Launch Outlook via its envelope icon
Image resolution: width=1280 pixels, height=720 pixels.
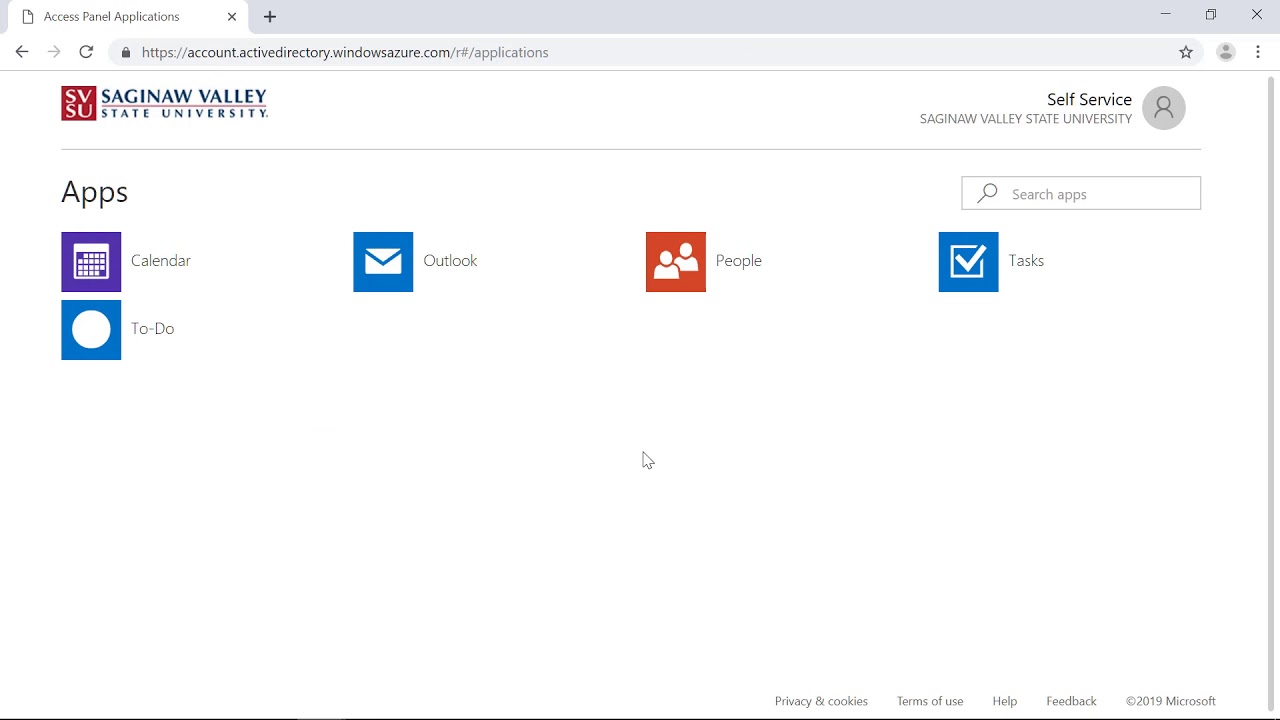383,262
